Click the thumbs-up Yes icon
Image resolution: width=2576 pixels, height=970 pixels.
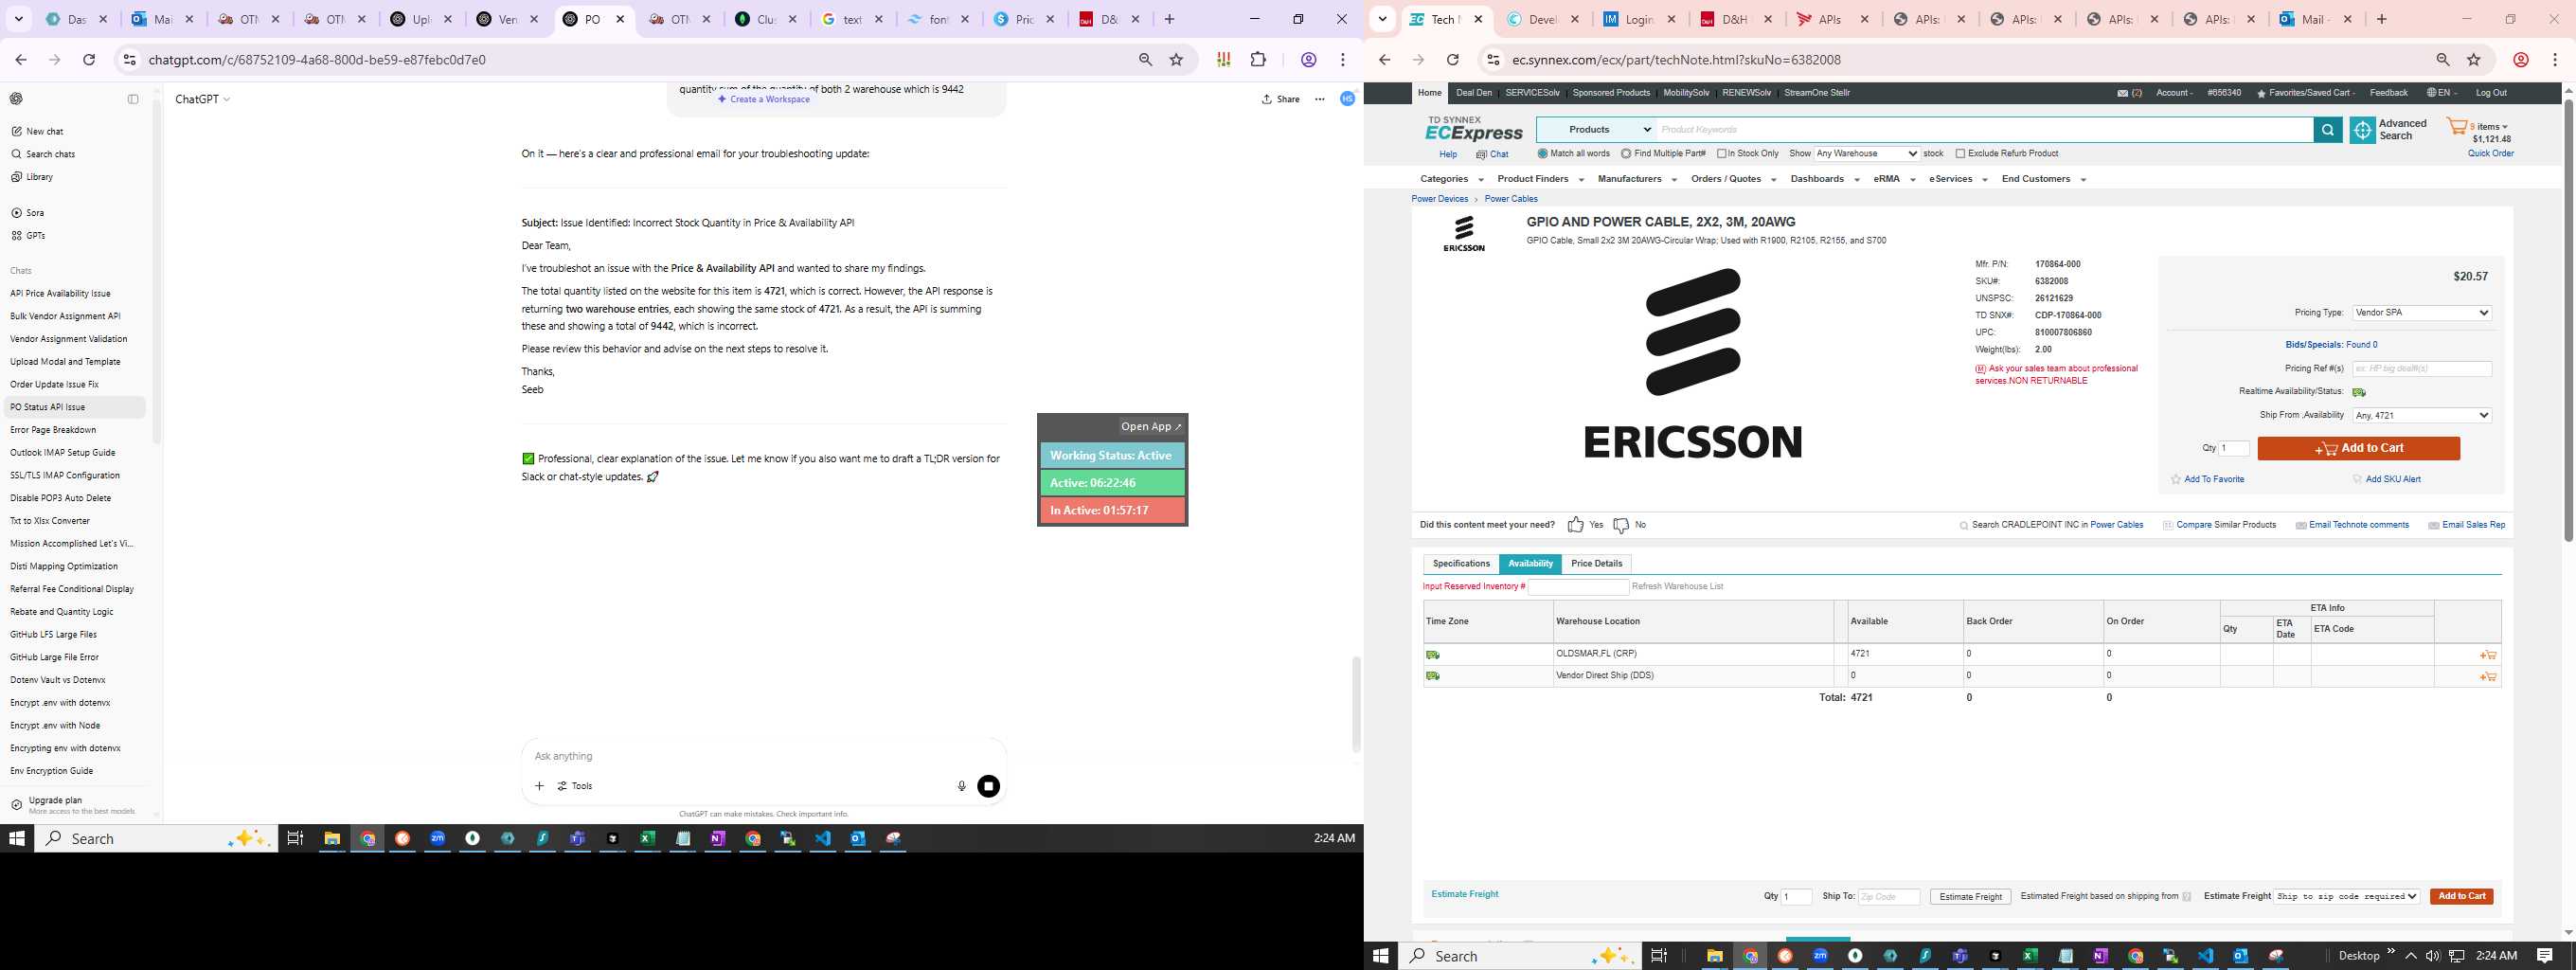coord(1575,525)
